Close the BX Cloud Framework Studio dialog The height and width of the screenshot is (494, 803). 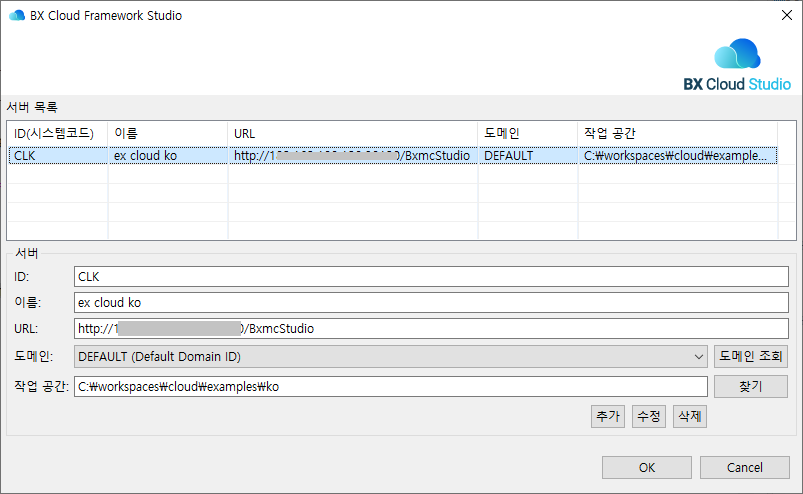[x=787, y=15]
